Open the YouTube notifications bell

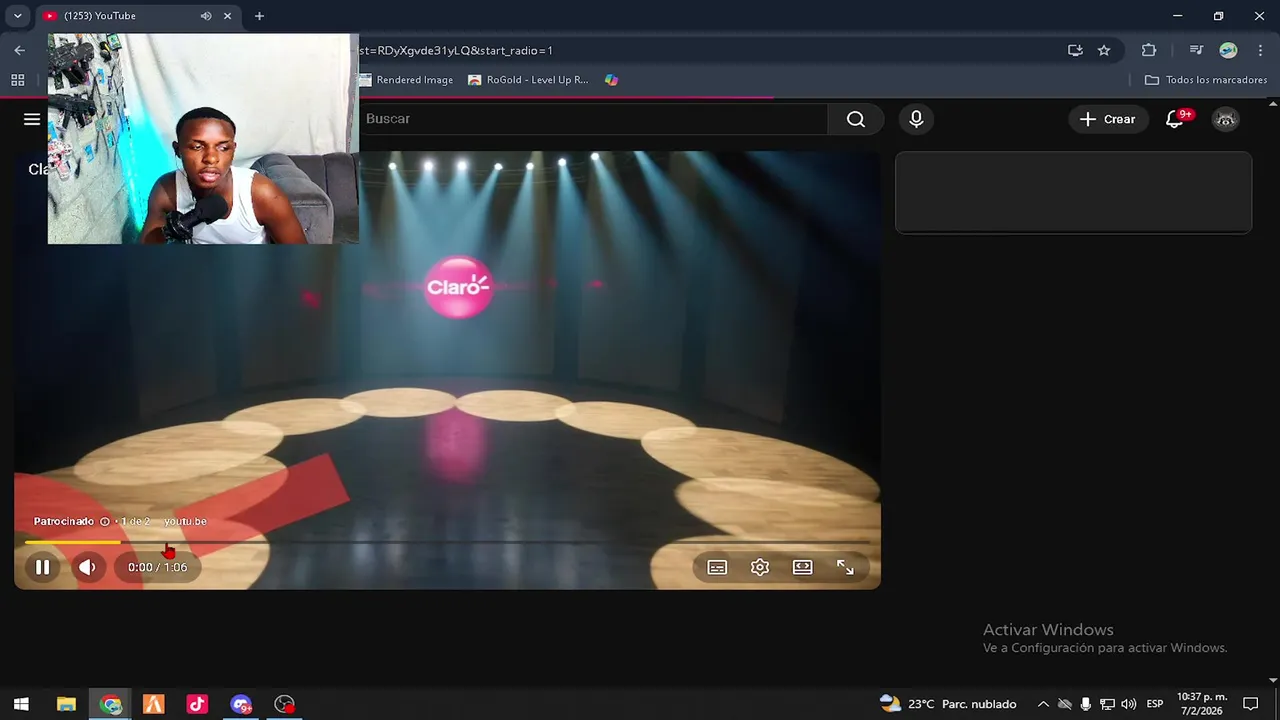(1175, 119)
